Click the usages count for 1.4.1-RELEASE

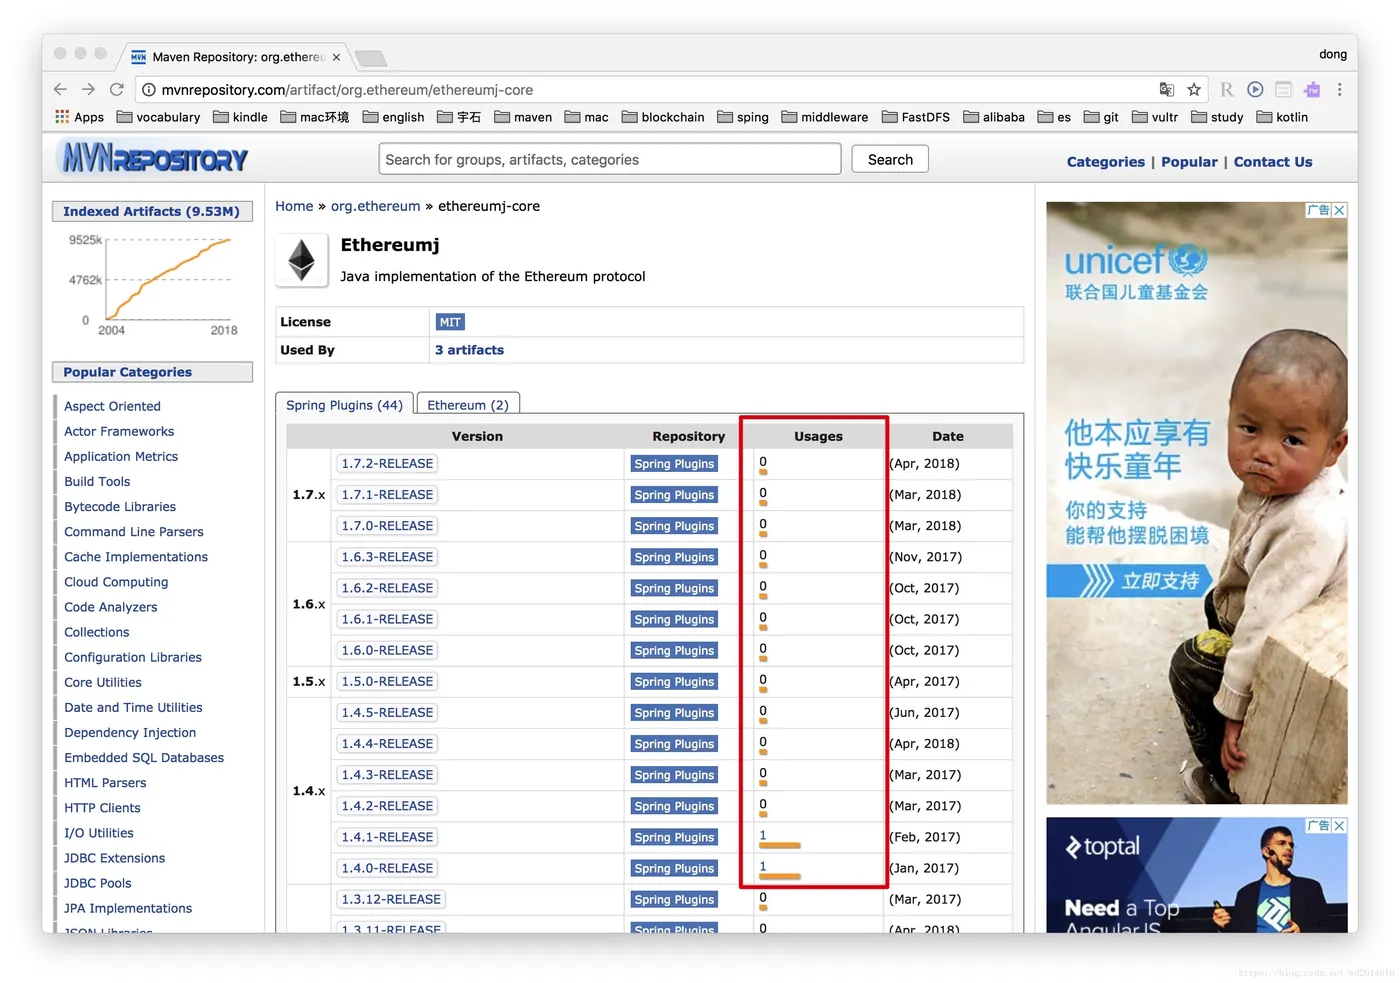point(763,836)
